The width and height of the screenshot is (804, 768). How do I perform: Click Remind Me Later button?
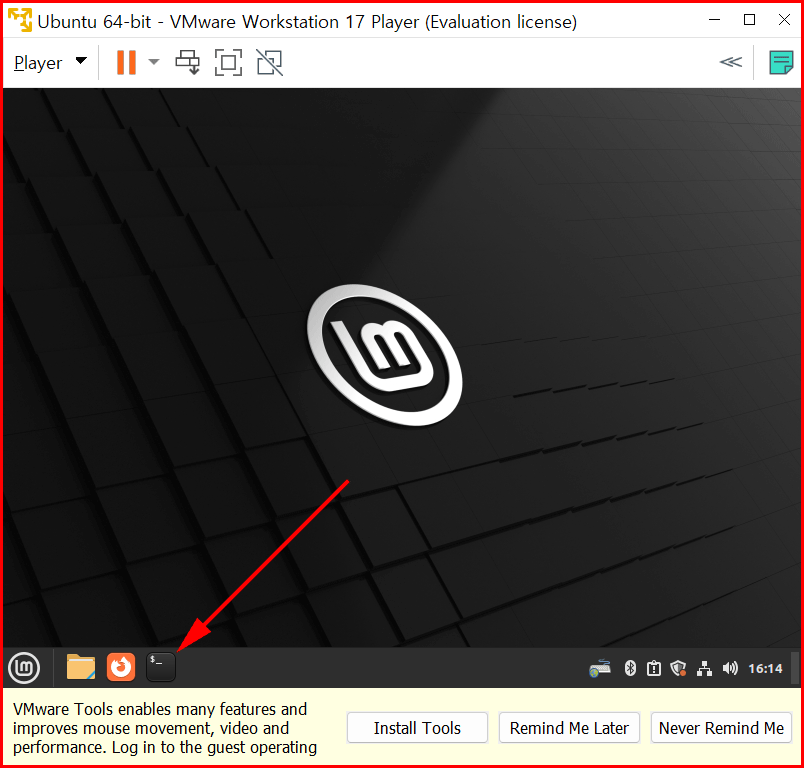(x=569, y=728)
